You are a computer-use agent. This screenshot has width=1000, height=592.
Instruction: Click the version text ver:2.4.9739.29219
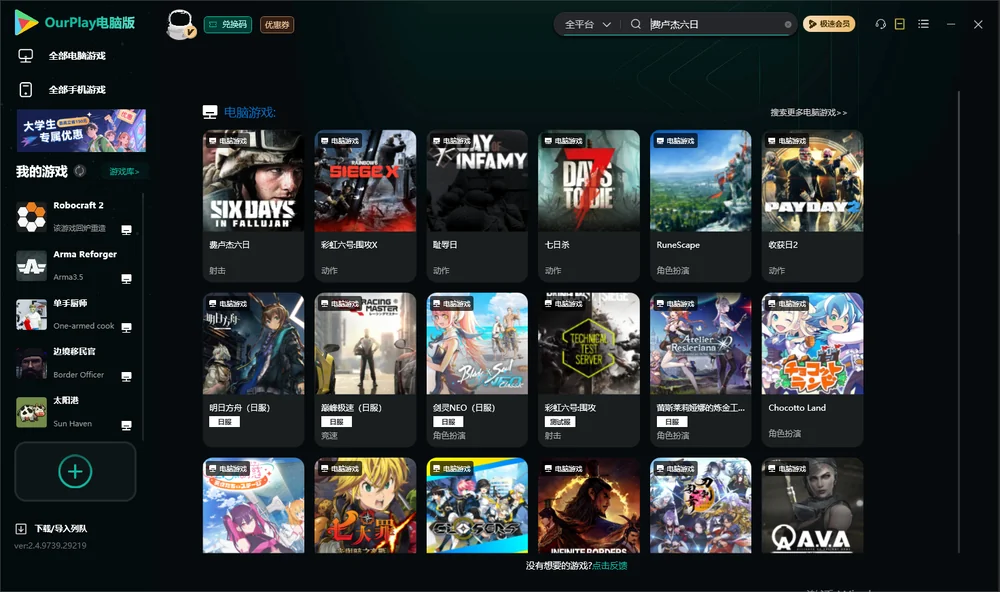tap(50, 545)
